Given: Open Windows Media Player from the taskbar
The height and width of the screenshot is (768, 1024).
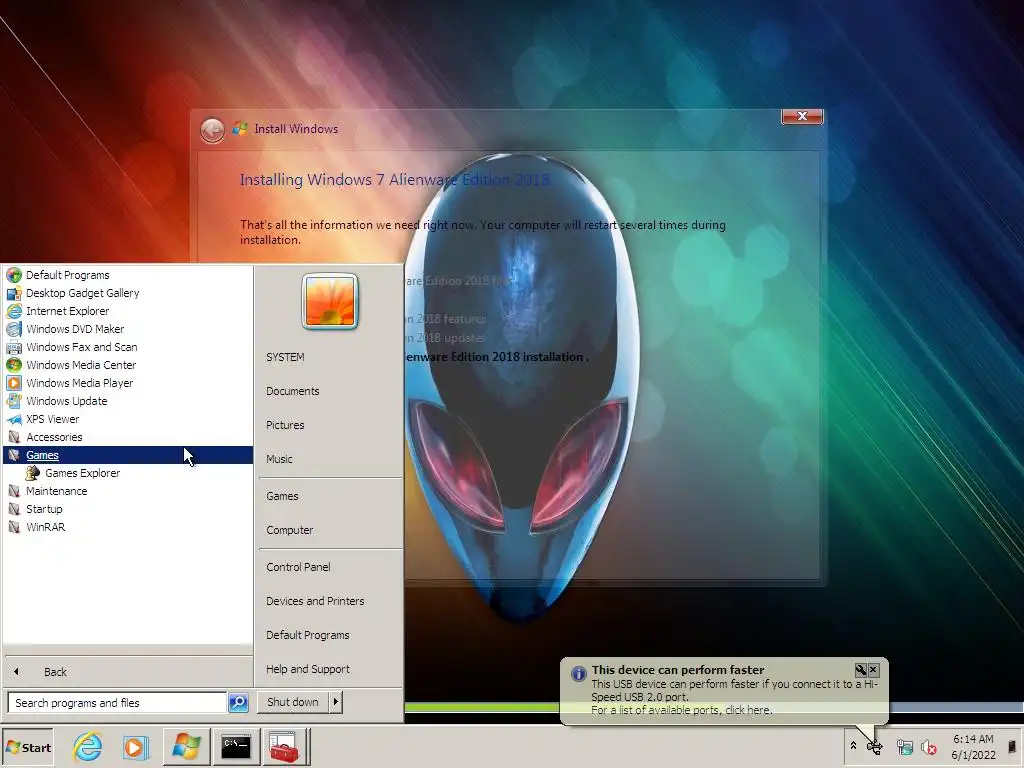Looking at the screenshot, I should (x=136, y=746).
